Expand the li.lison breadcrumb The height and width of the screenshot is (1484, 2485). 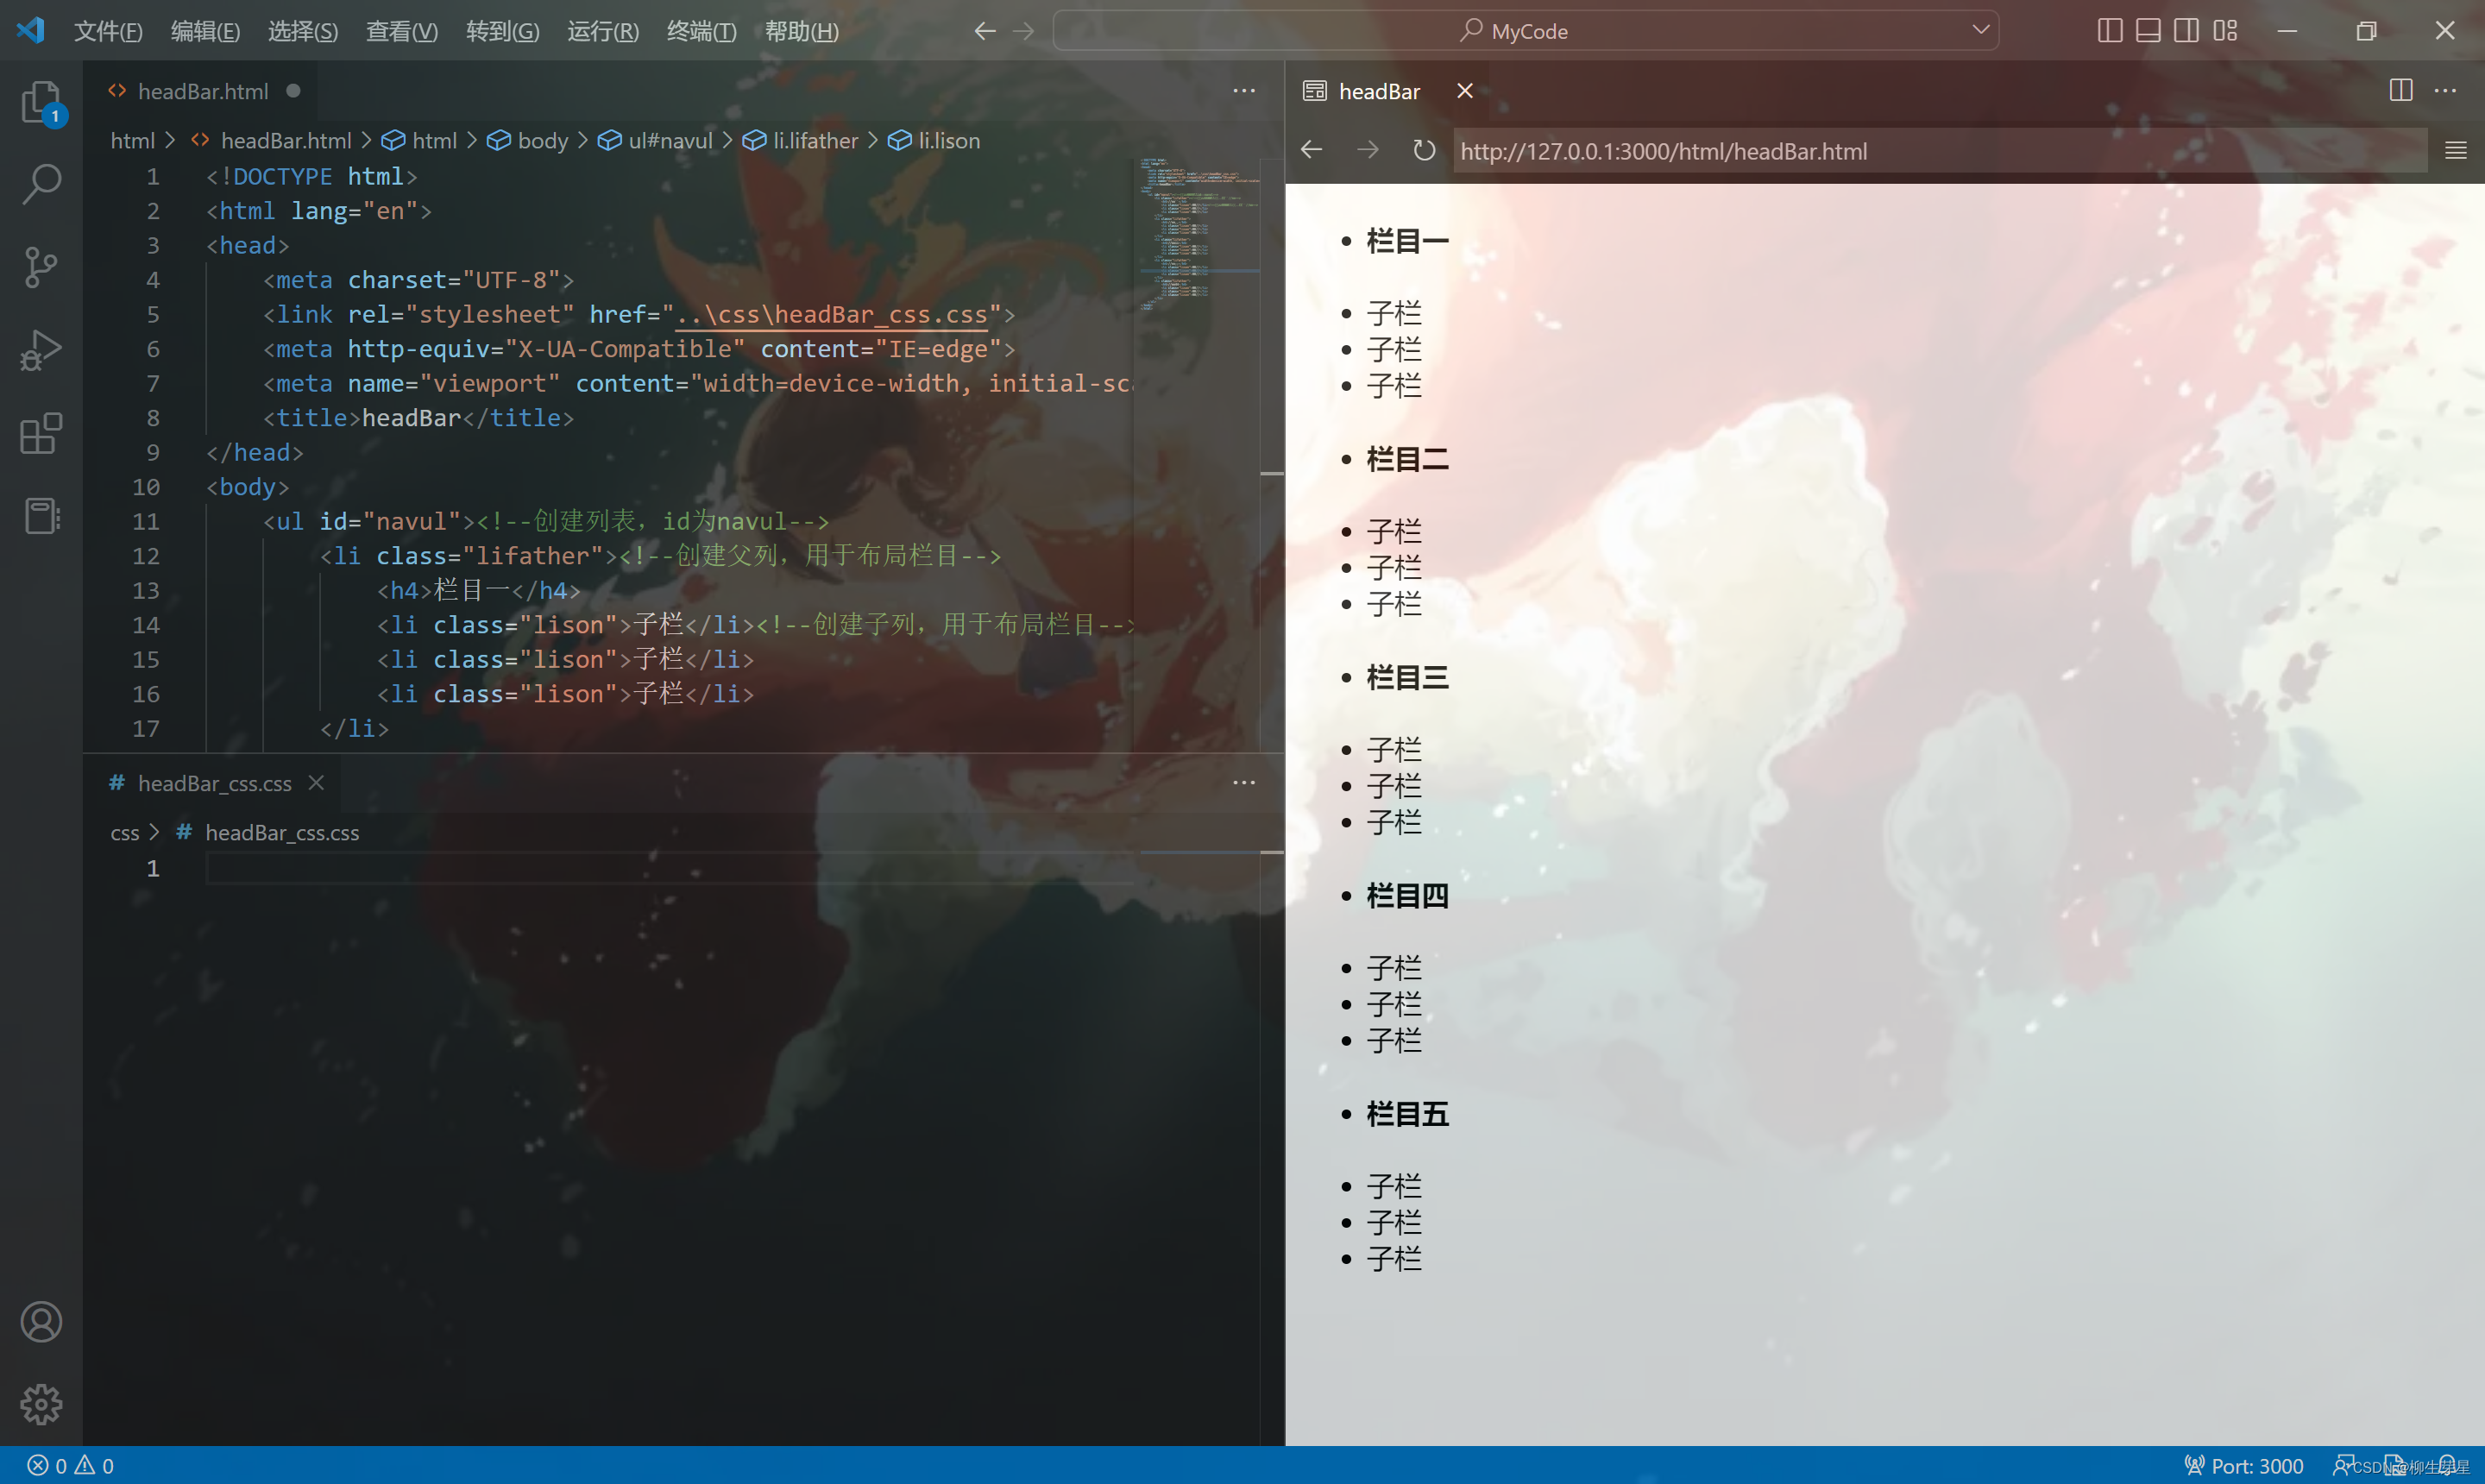tap(934, 141)
